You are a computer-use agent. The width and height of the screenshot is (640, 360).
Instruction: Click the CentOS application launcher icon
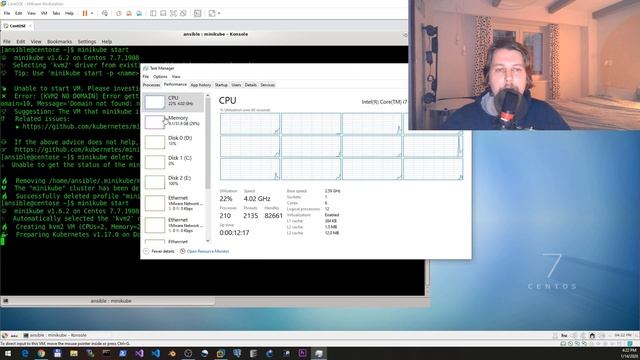(5, 336)
